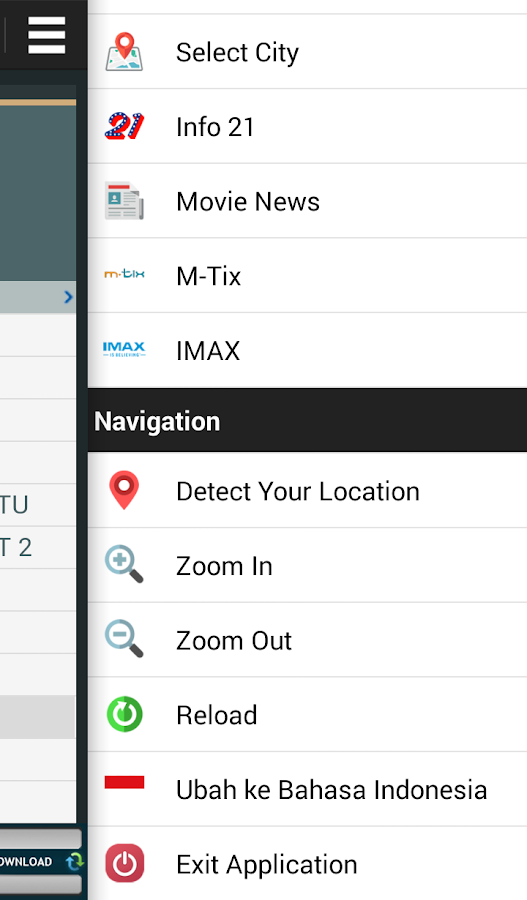The width and height of the screenshot is (527, 900).
Task: Tap the 21 logo icon
Action: [x=124, y=126]
